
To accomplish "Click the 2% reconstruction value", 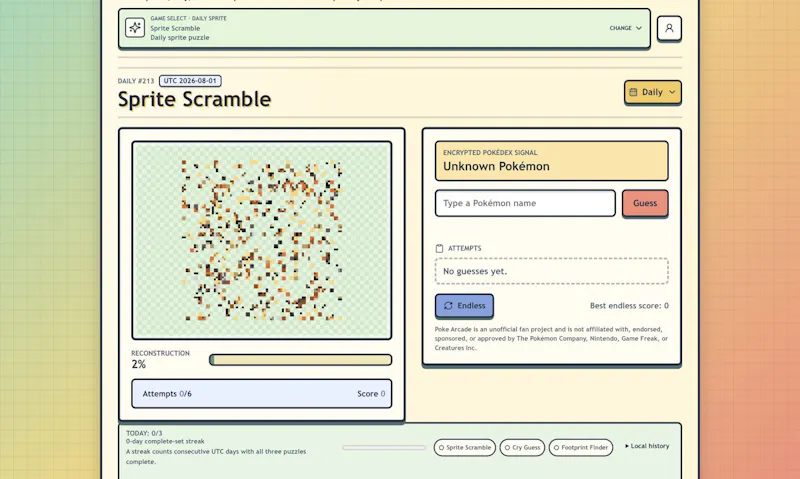I will [138, 364].
